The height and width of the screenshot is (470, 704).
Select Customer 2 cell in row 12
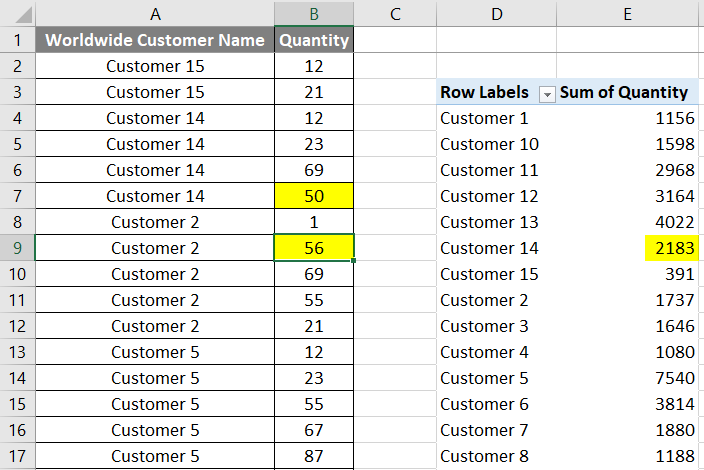click(155, 326)
